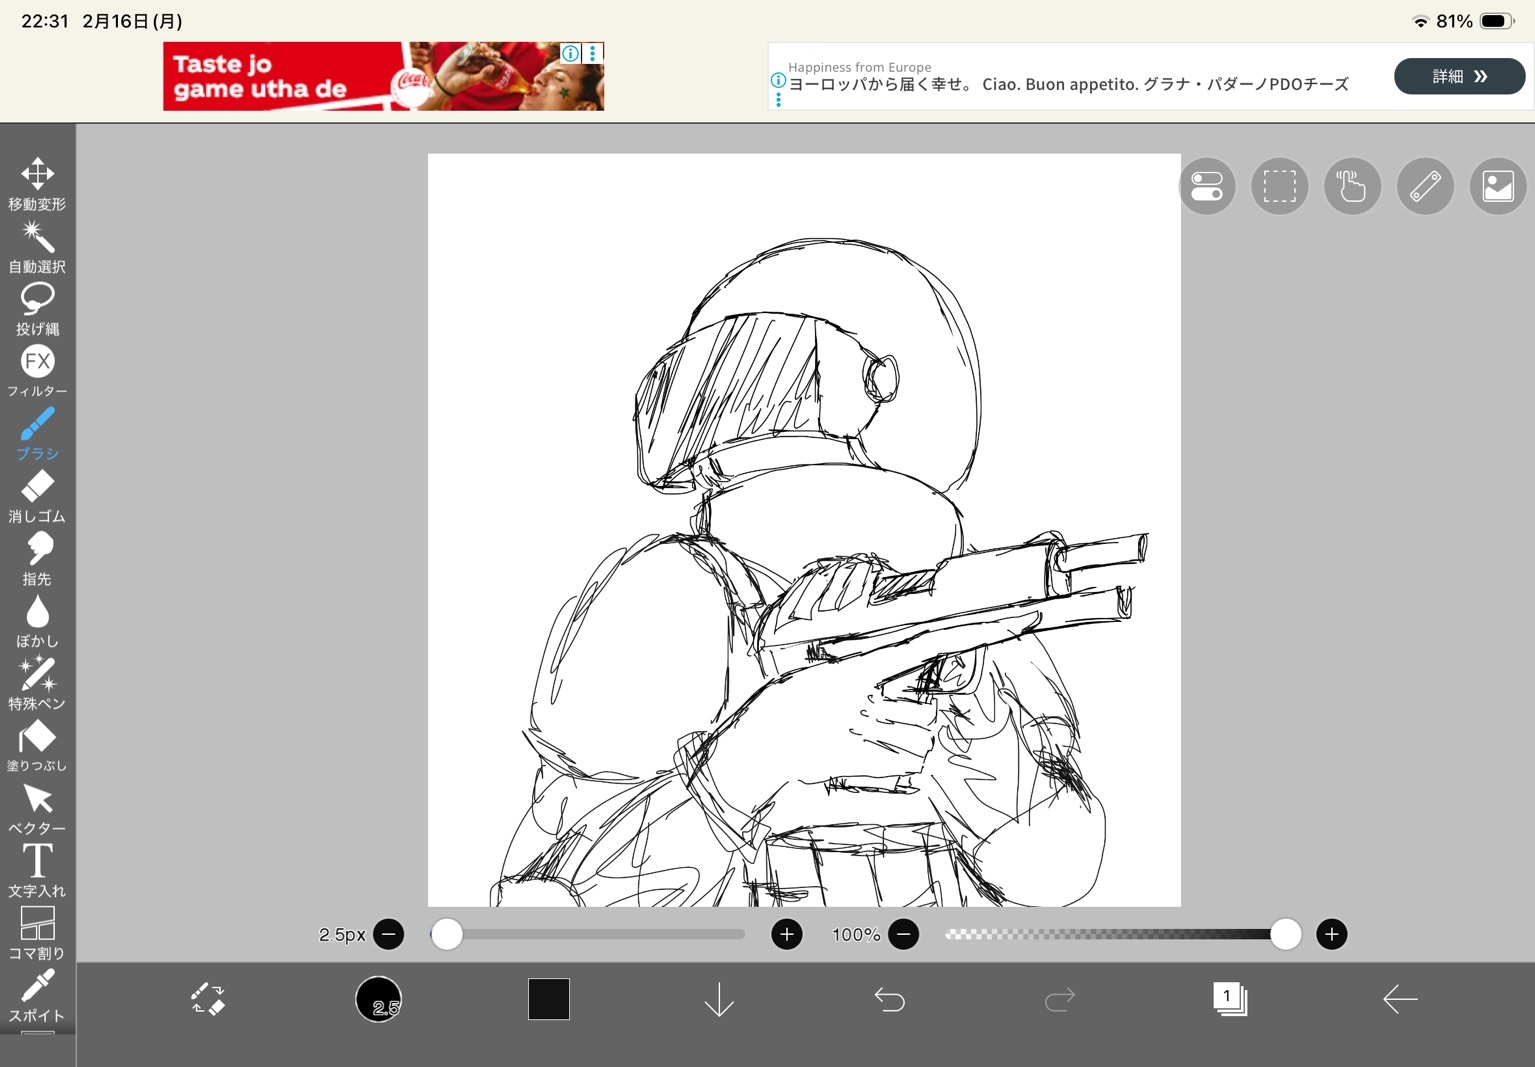This screenshot has height=1067, width=1535.
Task: Activate the Blur tool (ぼかし)
Action: [37, 620]
